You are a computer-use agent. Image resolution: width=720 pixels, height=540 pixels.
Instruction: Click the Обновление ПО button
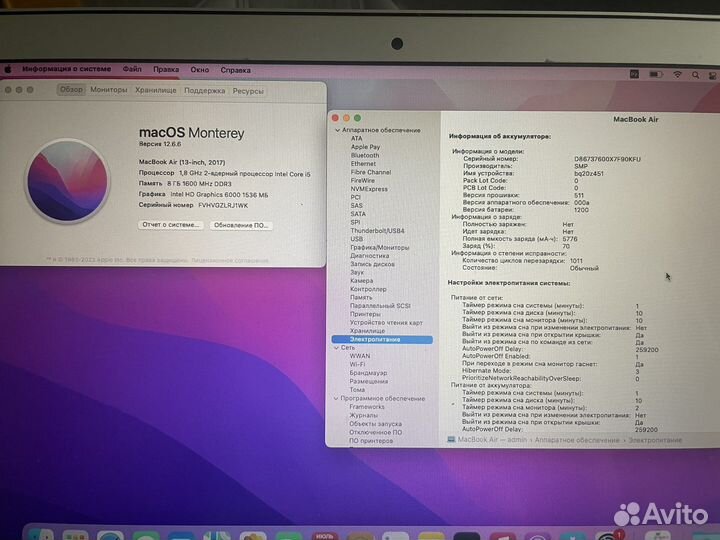(241, 225)
